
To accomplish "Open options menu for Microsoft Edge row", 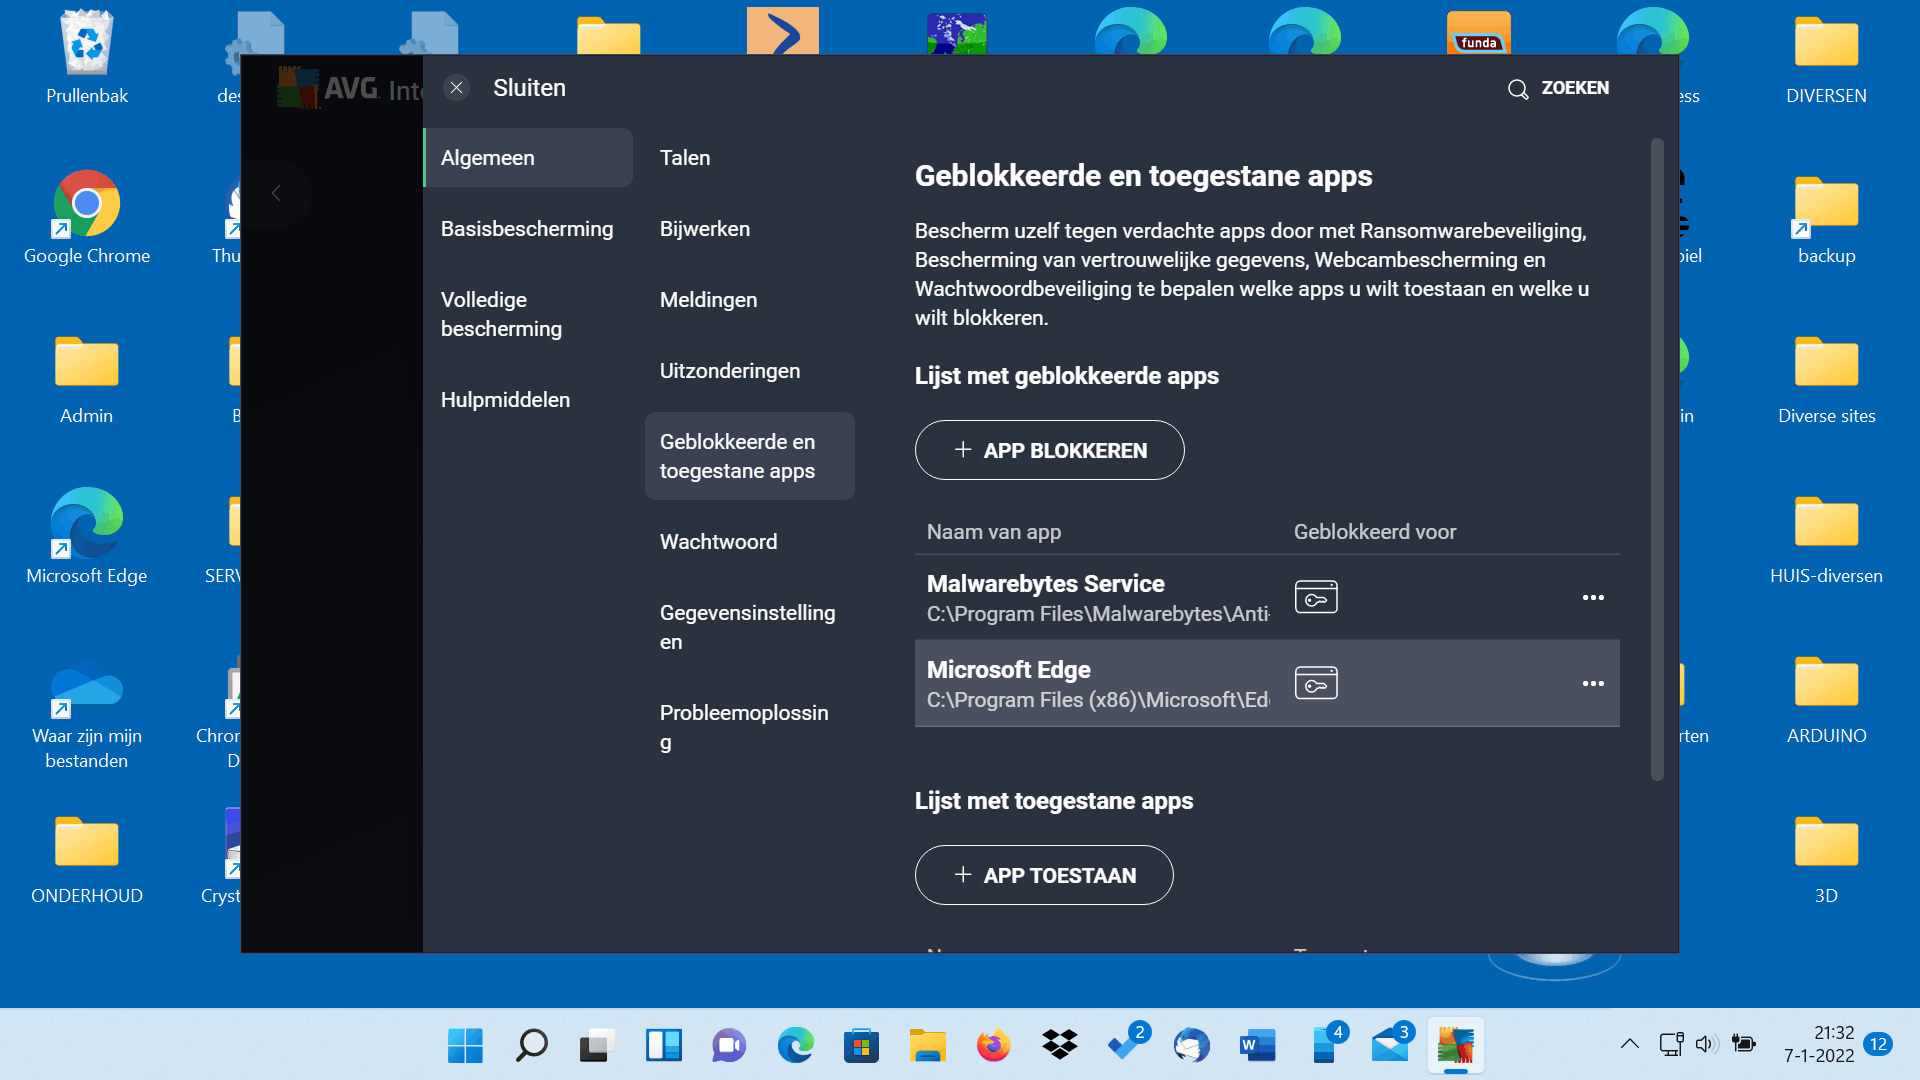I will coord(1593,683).
